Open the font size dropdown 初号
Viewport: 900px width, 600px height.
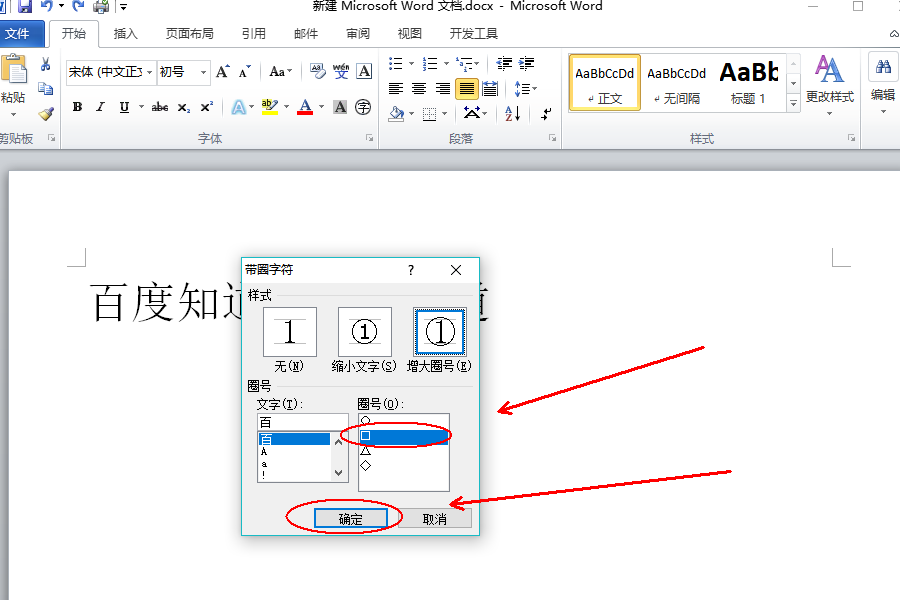coord(203,72)
